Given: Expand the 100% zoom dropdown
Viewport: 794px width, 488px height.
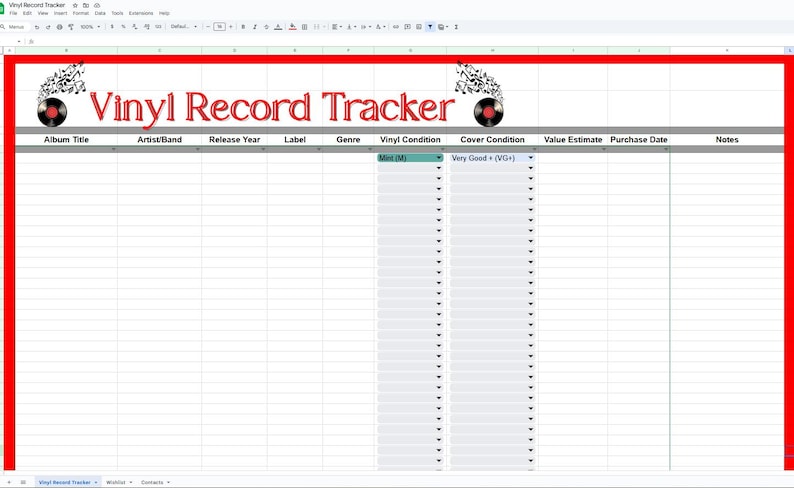Looking at the screenshot, I should pyautogui.click(x=90, y=27).
